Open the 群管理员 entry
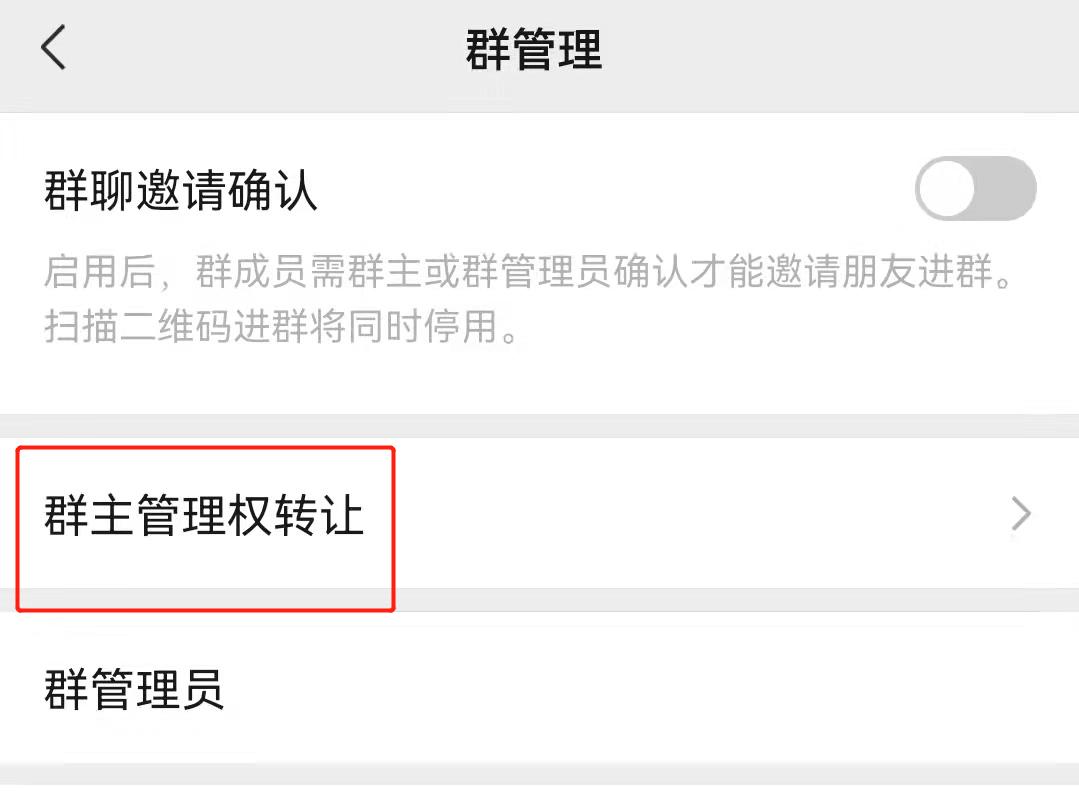This screenshot has width=1079, height=809. coord(540,687)
